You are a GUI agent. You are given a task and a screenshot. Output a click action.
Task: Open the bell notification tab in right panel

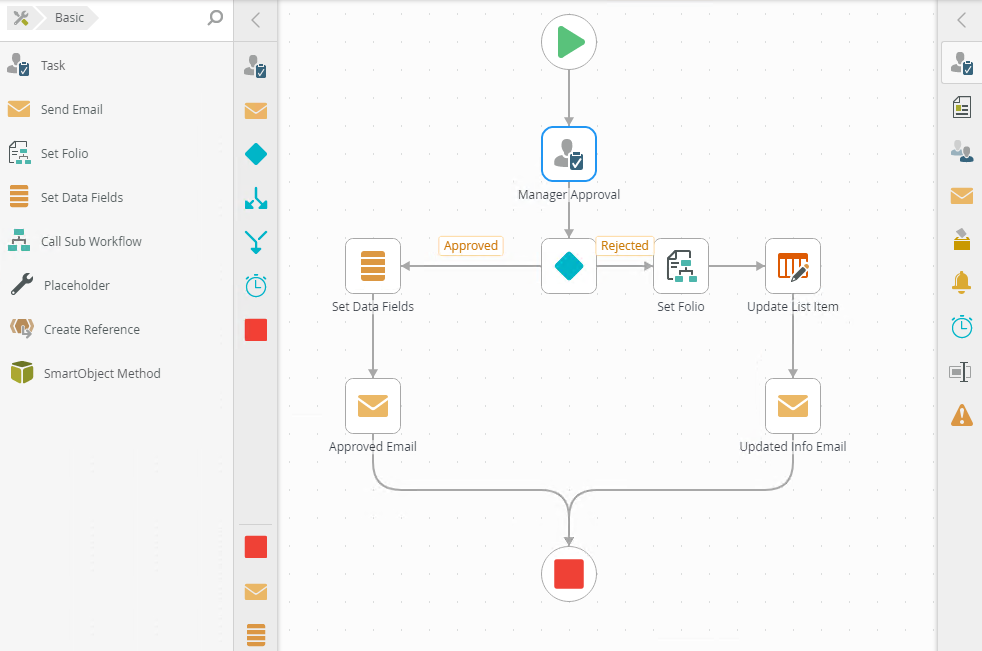point(961,283)
